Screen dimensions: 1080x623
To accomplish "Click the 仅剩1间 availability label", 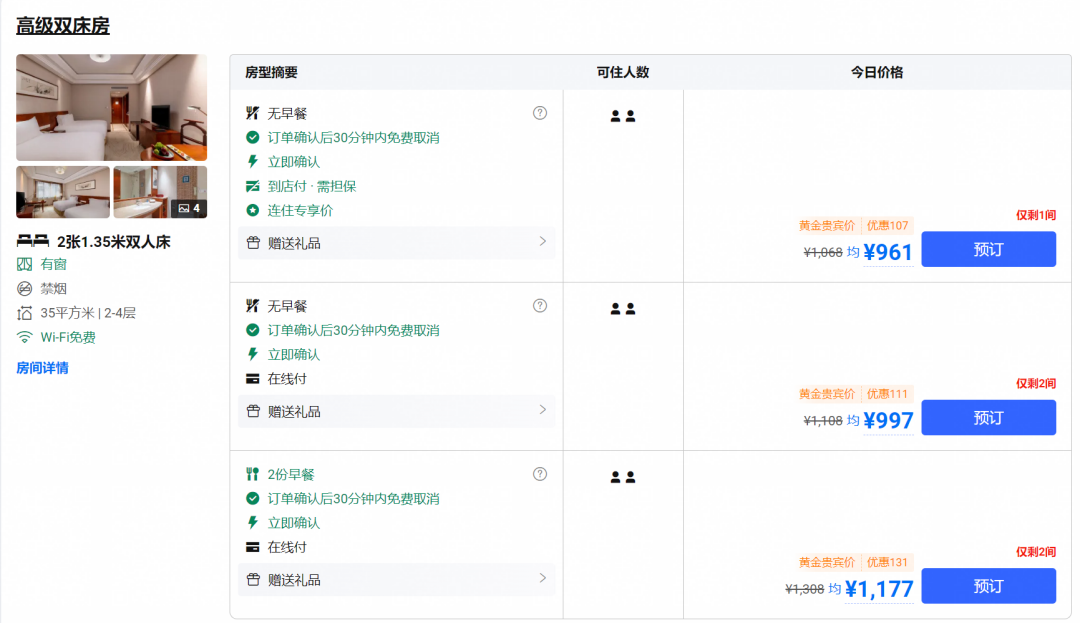I will [x=1036, y=215].
